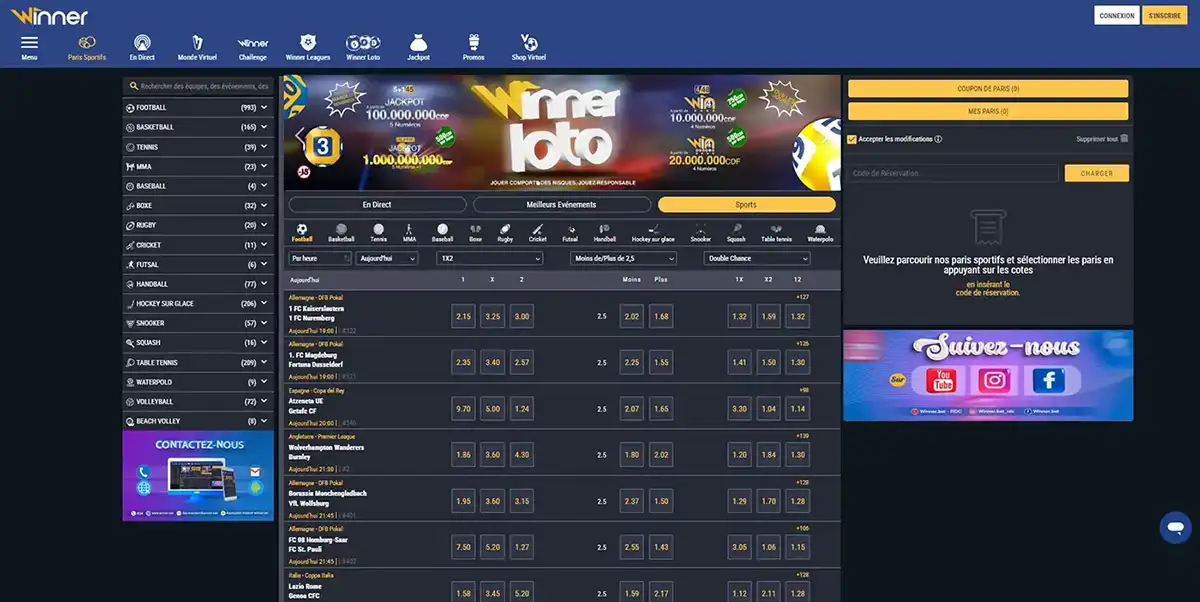Expand SNOOKER category in sidebar
This screenshot has height=602, width=1200.
point(198,323)
